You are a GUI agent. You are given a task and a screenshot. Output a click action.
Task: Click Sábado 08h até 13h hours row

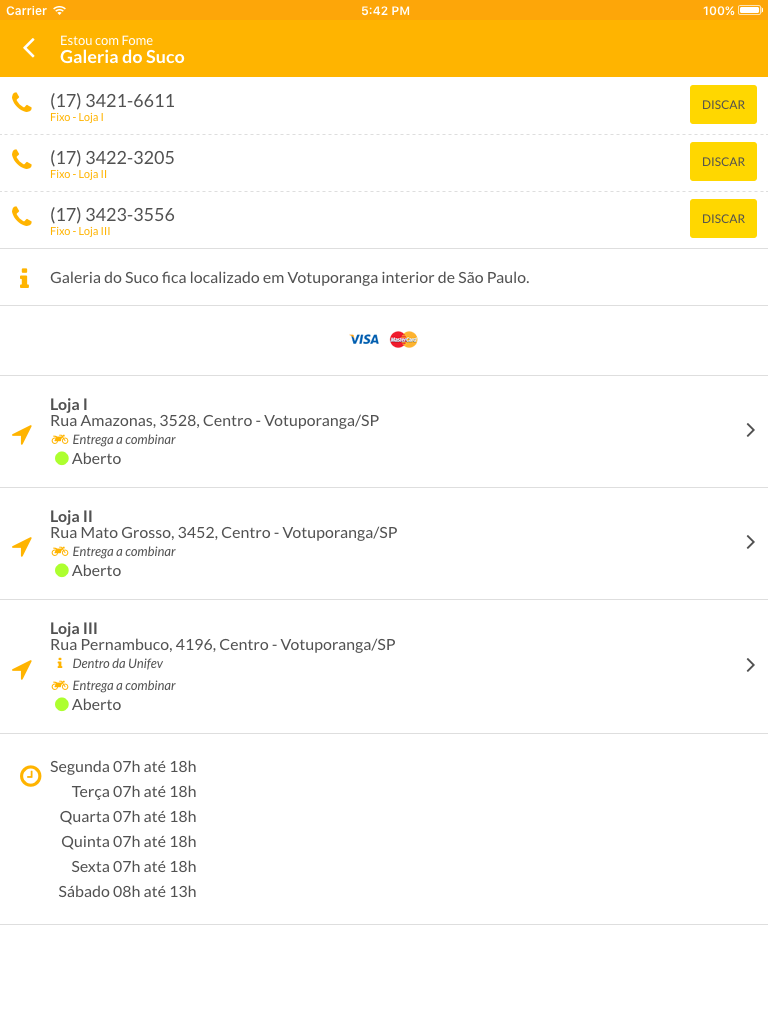127,892
